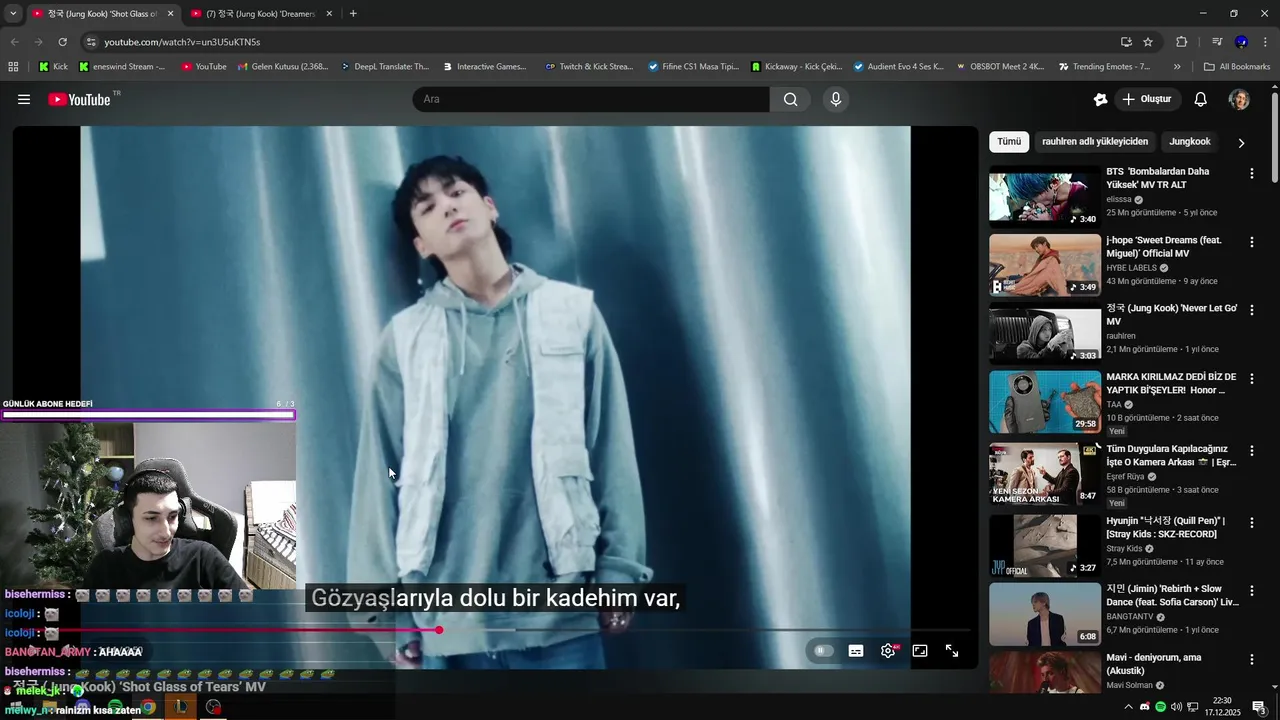Open Jimin 'Rebirth + Slow Dance' video title

point(1172,596)
